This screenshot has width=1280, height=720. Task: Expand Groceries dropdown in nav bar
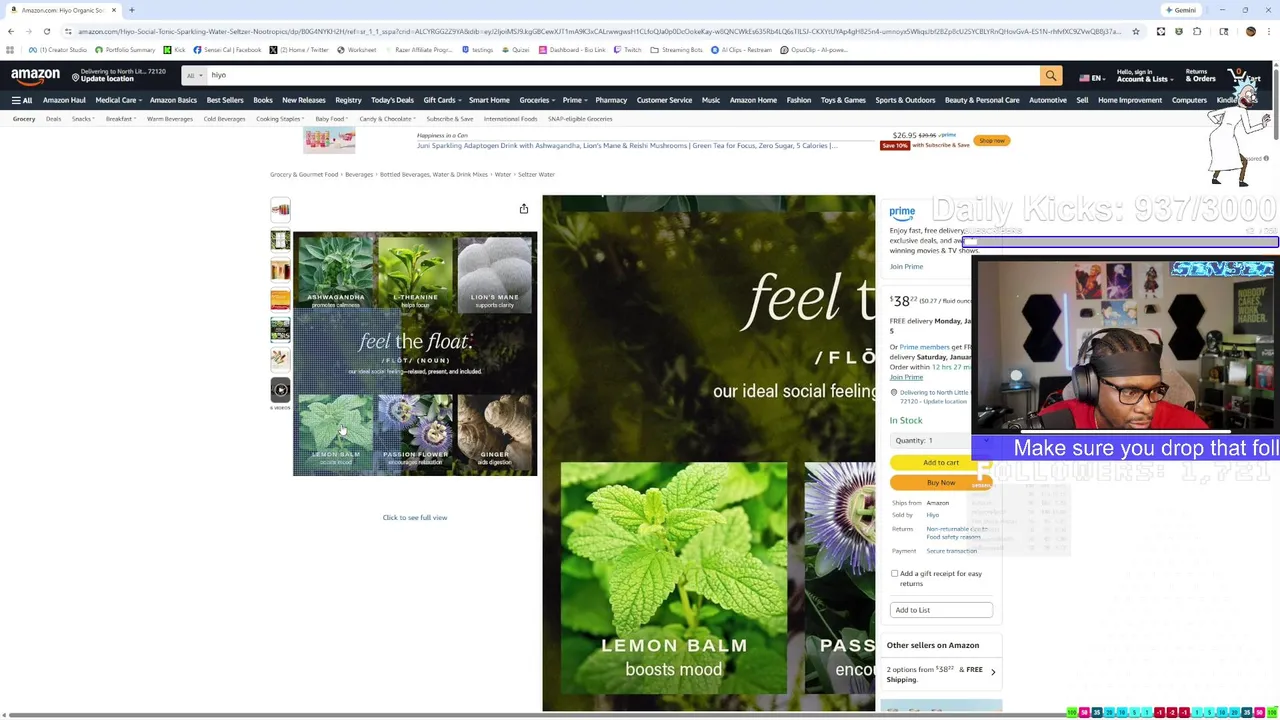coord(537,100)
